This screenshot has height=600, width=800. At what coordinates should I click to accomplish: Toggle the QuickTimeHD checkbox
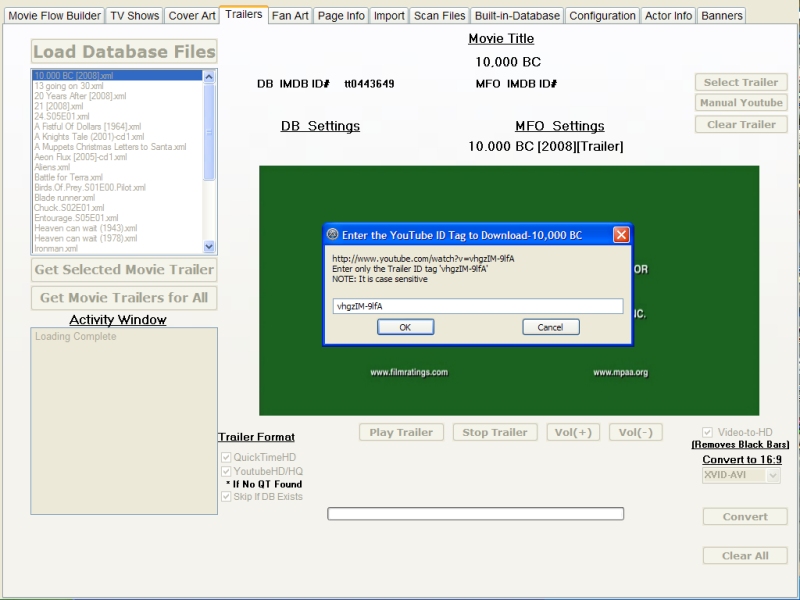coord(226,457)
